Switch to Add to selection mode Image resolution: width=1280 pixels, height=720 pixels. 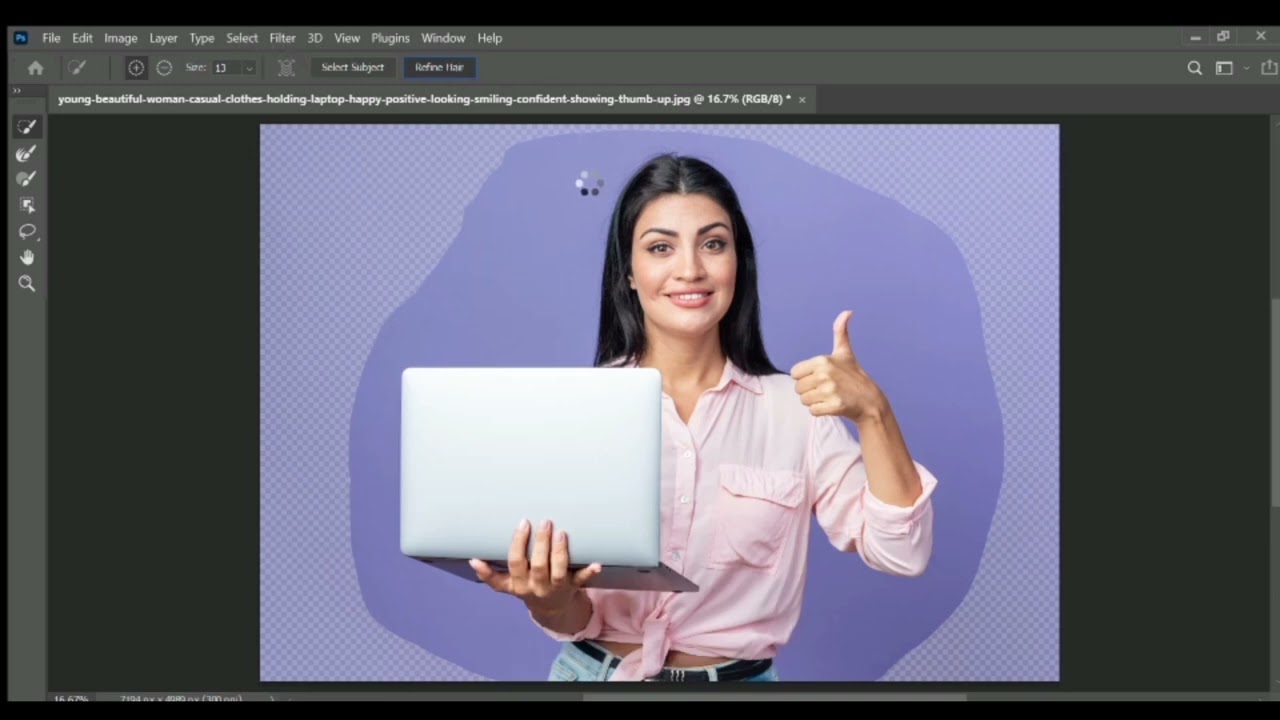click(136, 68)
